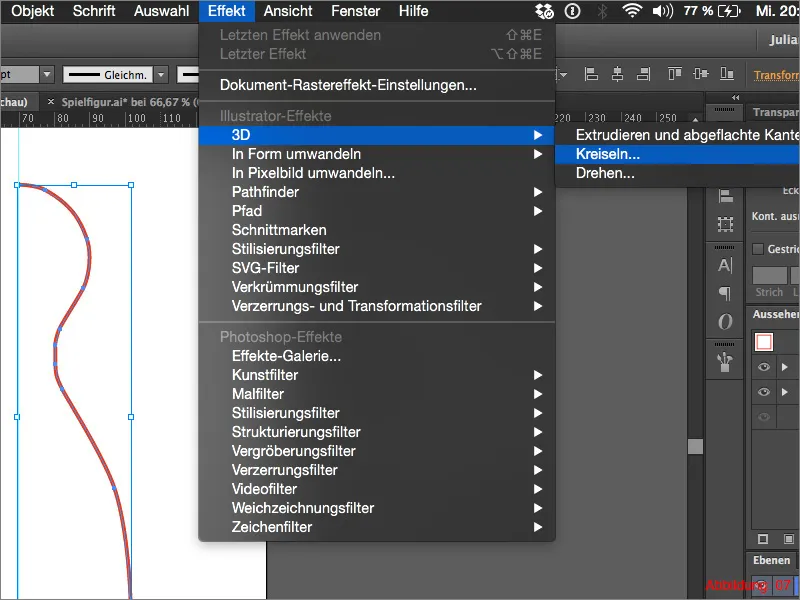800x600 pixels.
Task: Click the new fill icon in Aussehen panel
Action: tap(789, 539)
